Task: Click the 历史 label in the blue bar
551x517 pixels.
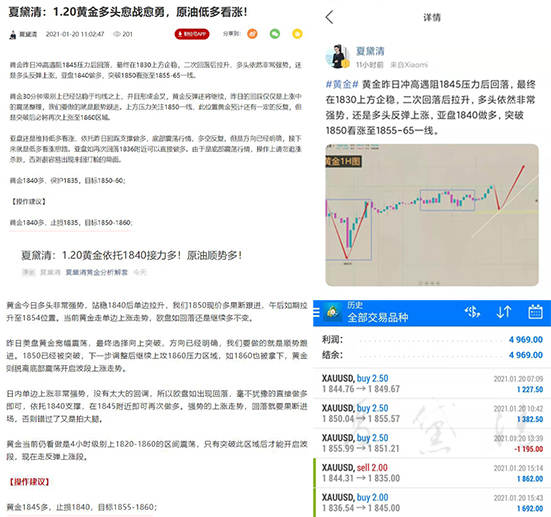Action: pos(355,305)
